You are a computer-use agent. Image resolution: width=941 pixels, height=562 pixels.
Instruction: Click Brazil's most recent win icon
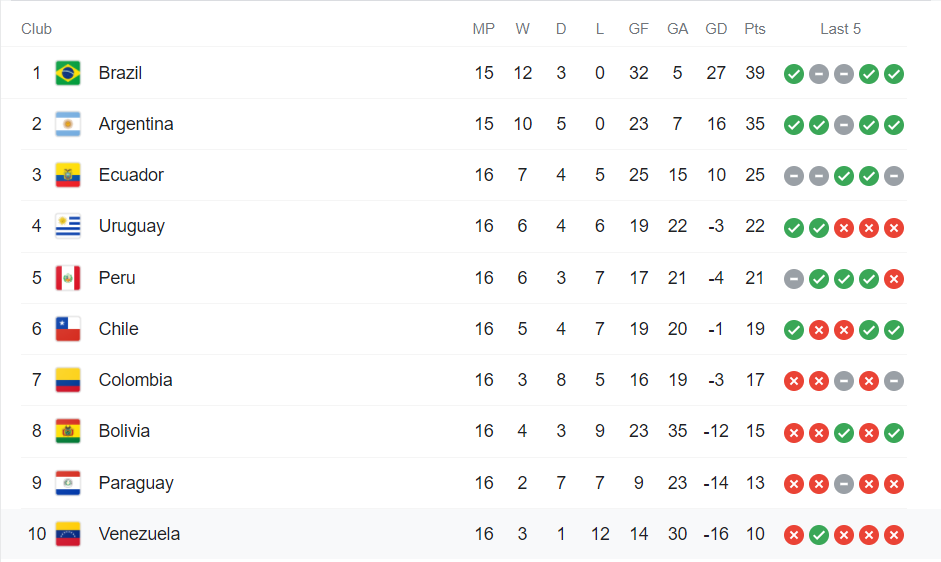pos(894,74)
